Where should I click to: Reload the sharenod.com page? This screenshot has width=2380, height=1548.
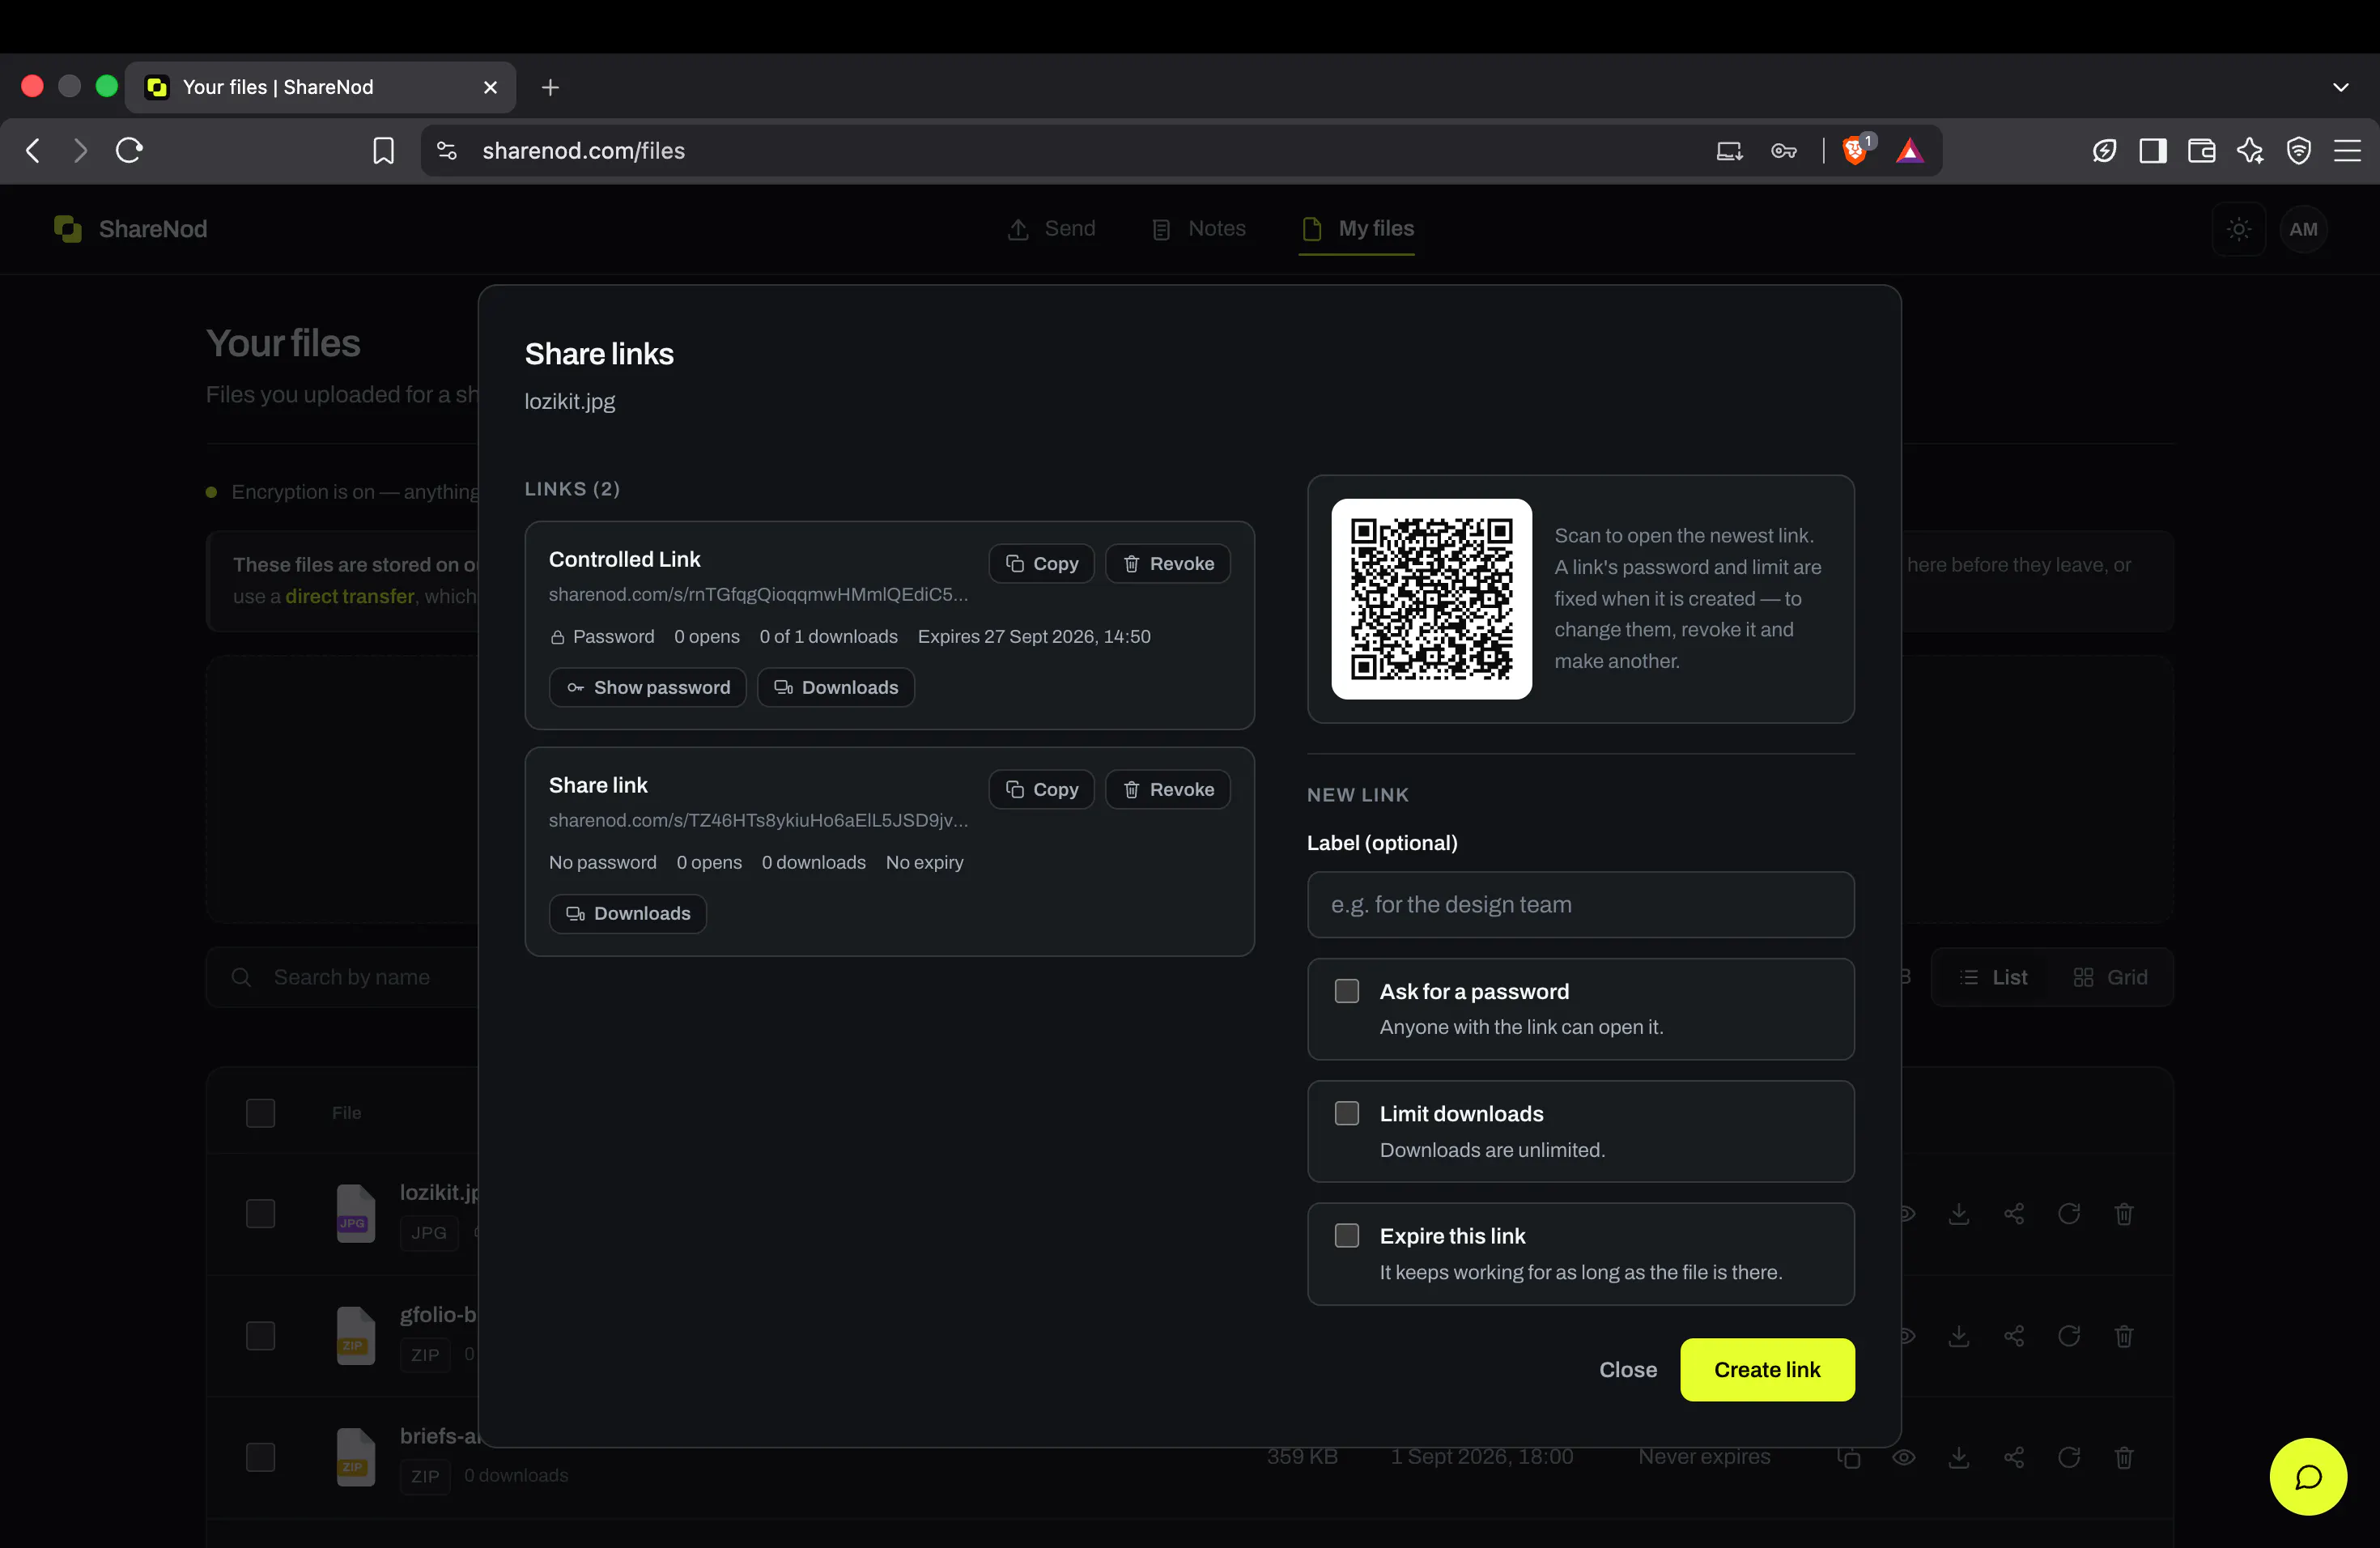click(129, 150)
